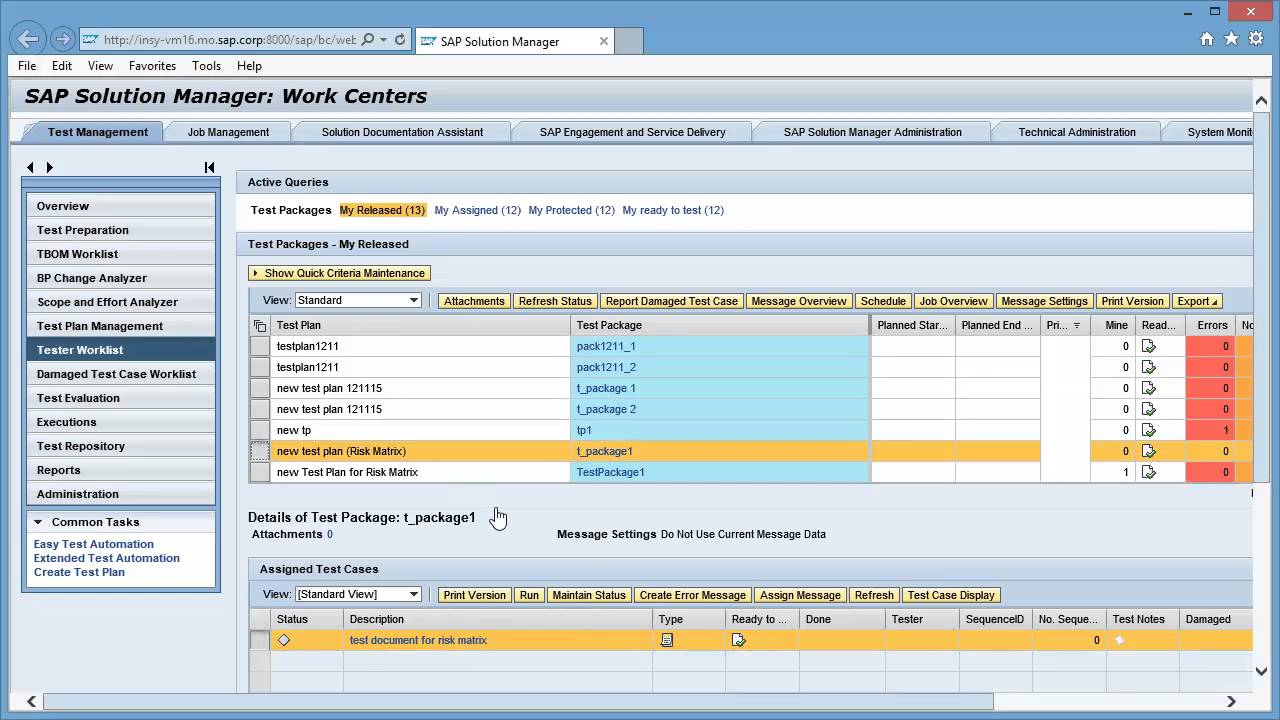This screenshot has width=1280, height=720.
Task: Select row of new test plan (Risk Matrix)
Action: [x=260, y=451]
